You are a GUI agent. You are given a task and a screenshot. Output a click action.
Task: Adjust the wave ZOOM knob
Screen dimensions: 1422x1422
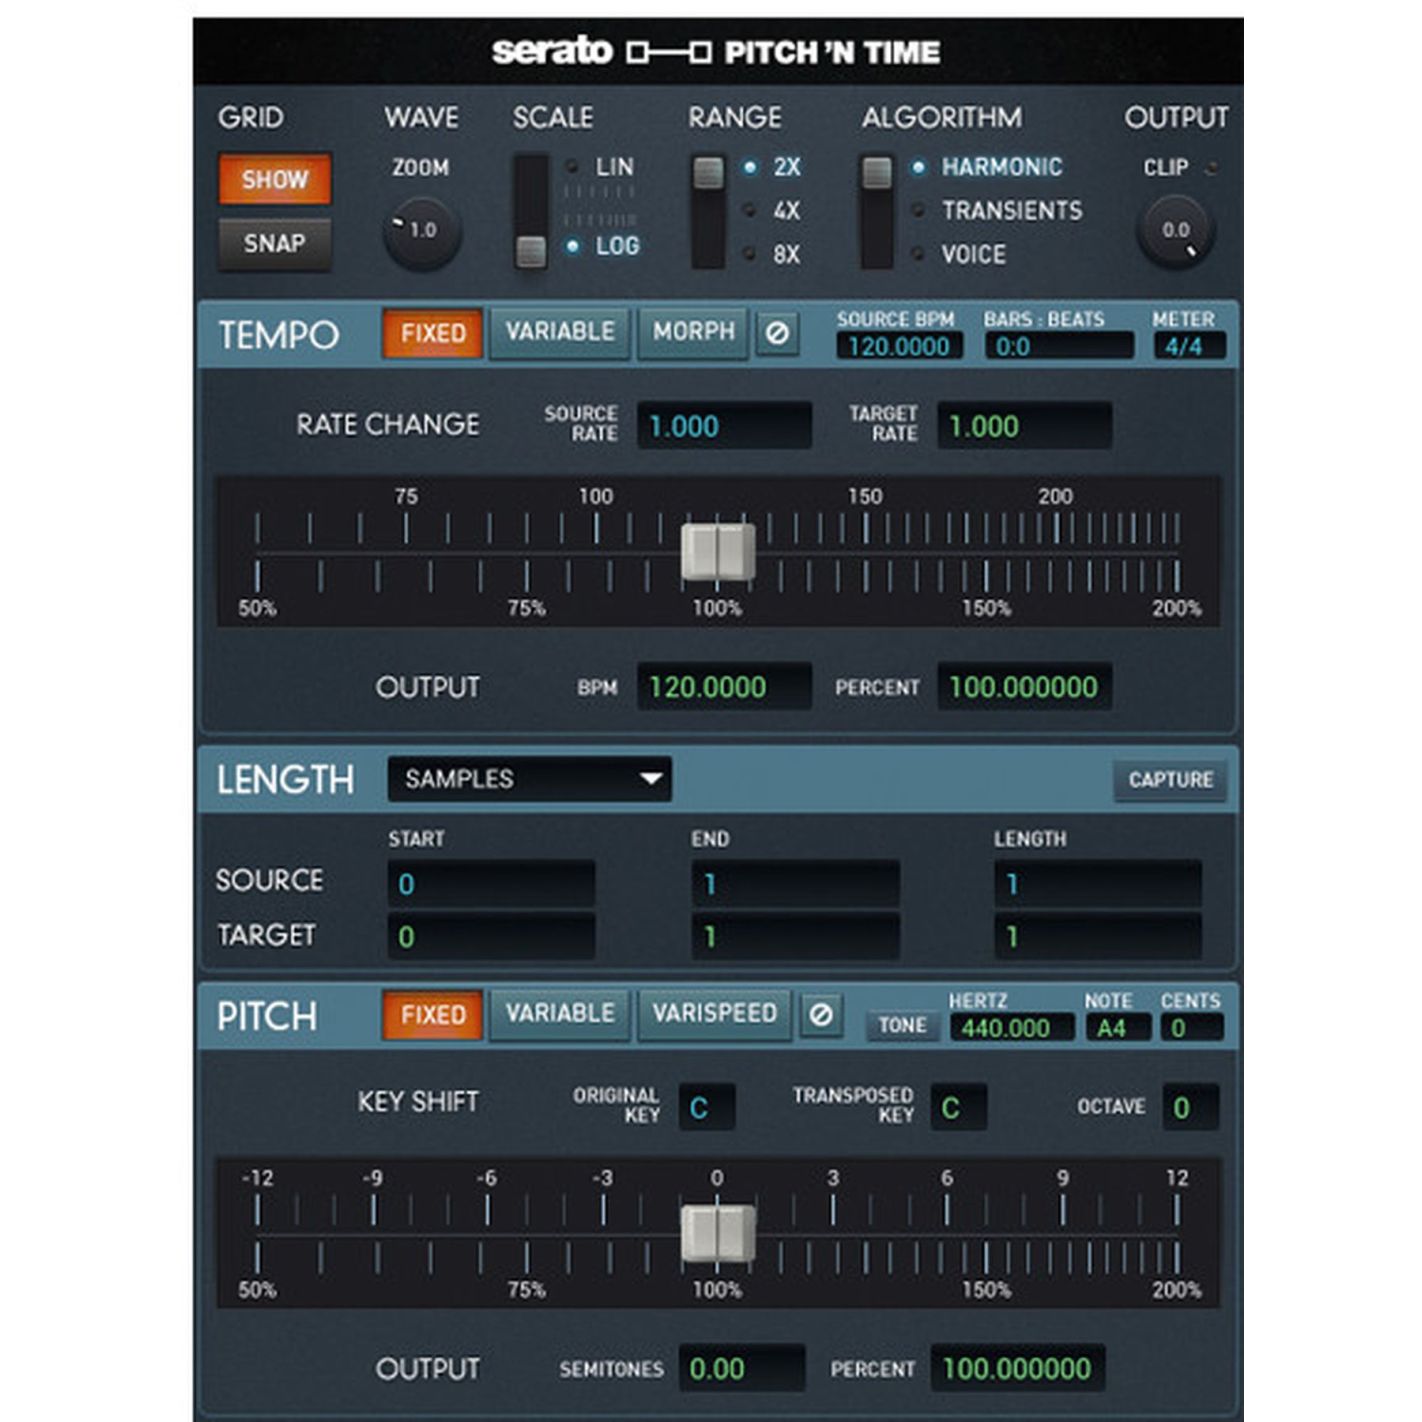pyautogui.click(x=422, y=232)
